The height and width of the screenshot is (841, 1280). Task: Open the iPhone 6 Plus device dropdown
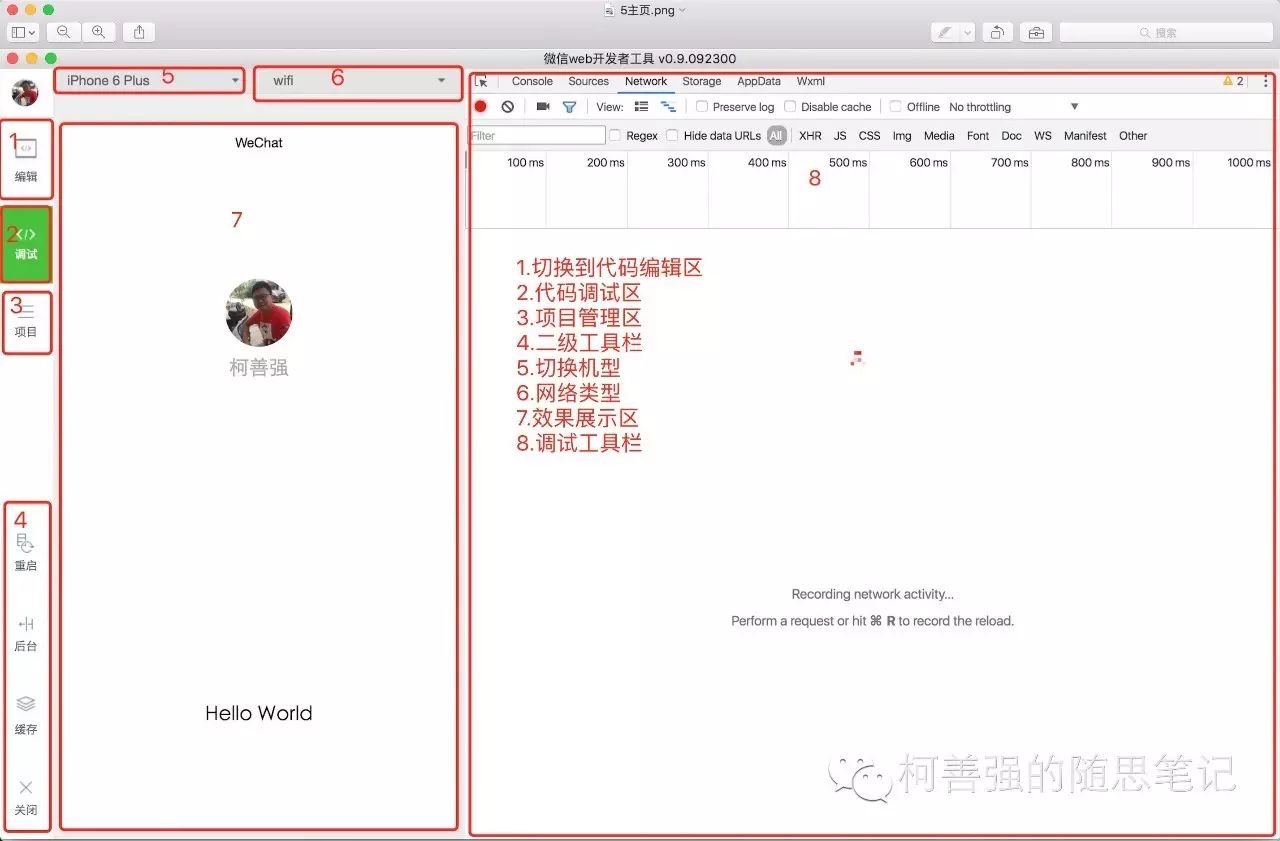[x=151, y=80]
